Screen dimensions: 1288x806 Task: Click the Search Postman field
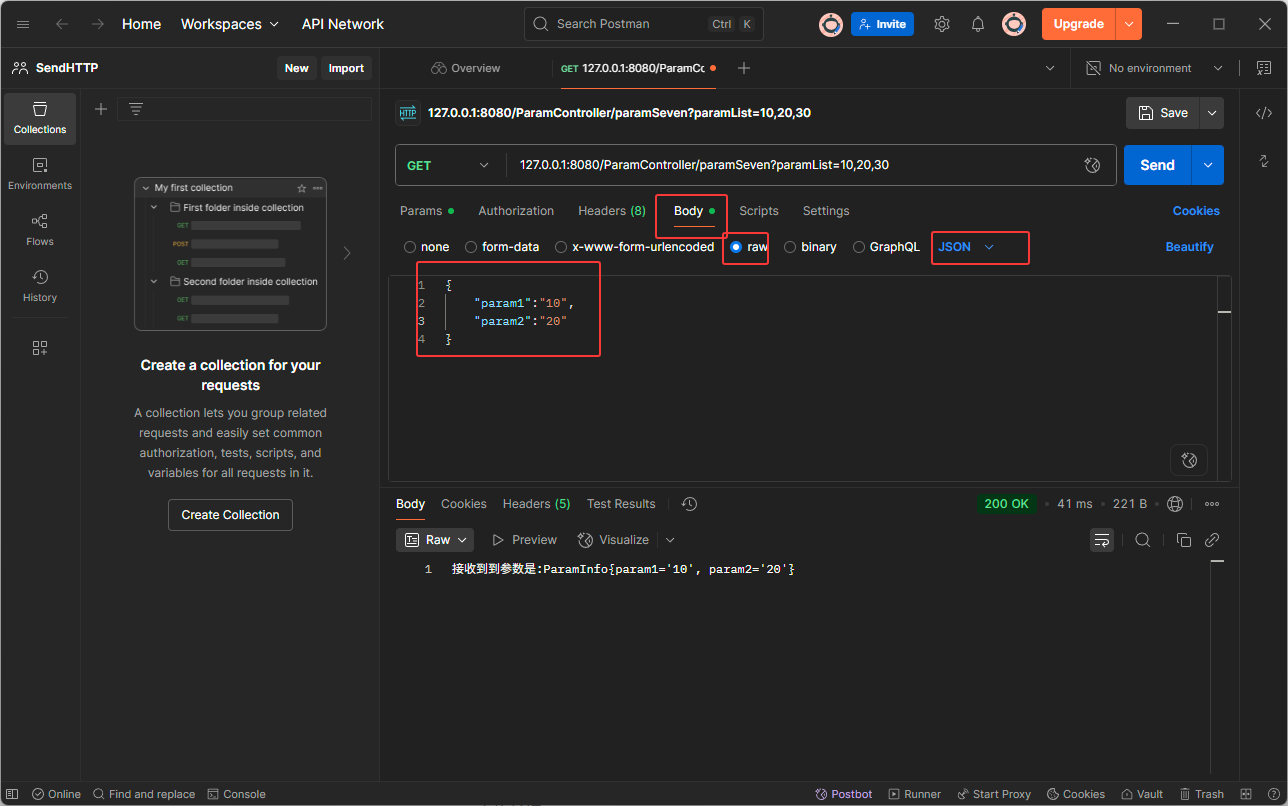(x=644, y=24)
